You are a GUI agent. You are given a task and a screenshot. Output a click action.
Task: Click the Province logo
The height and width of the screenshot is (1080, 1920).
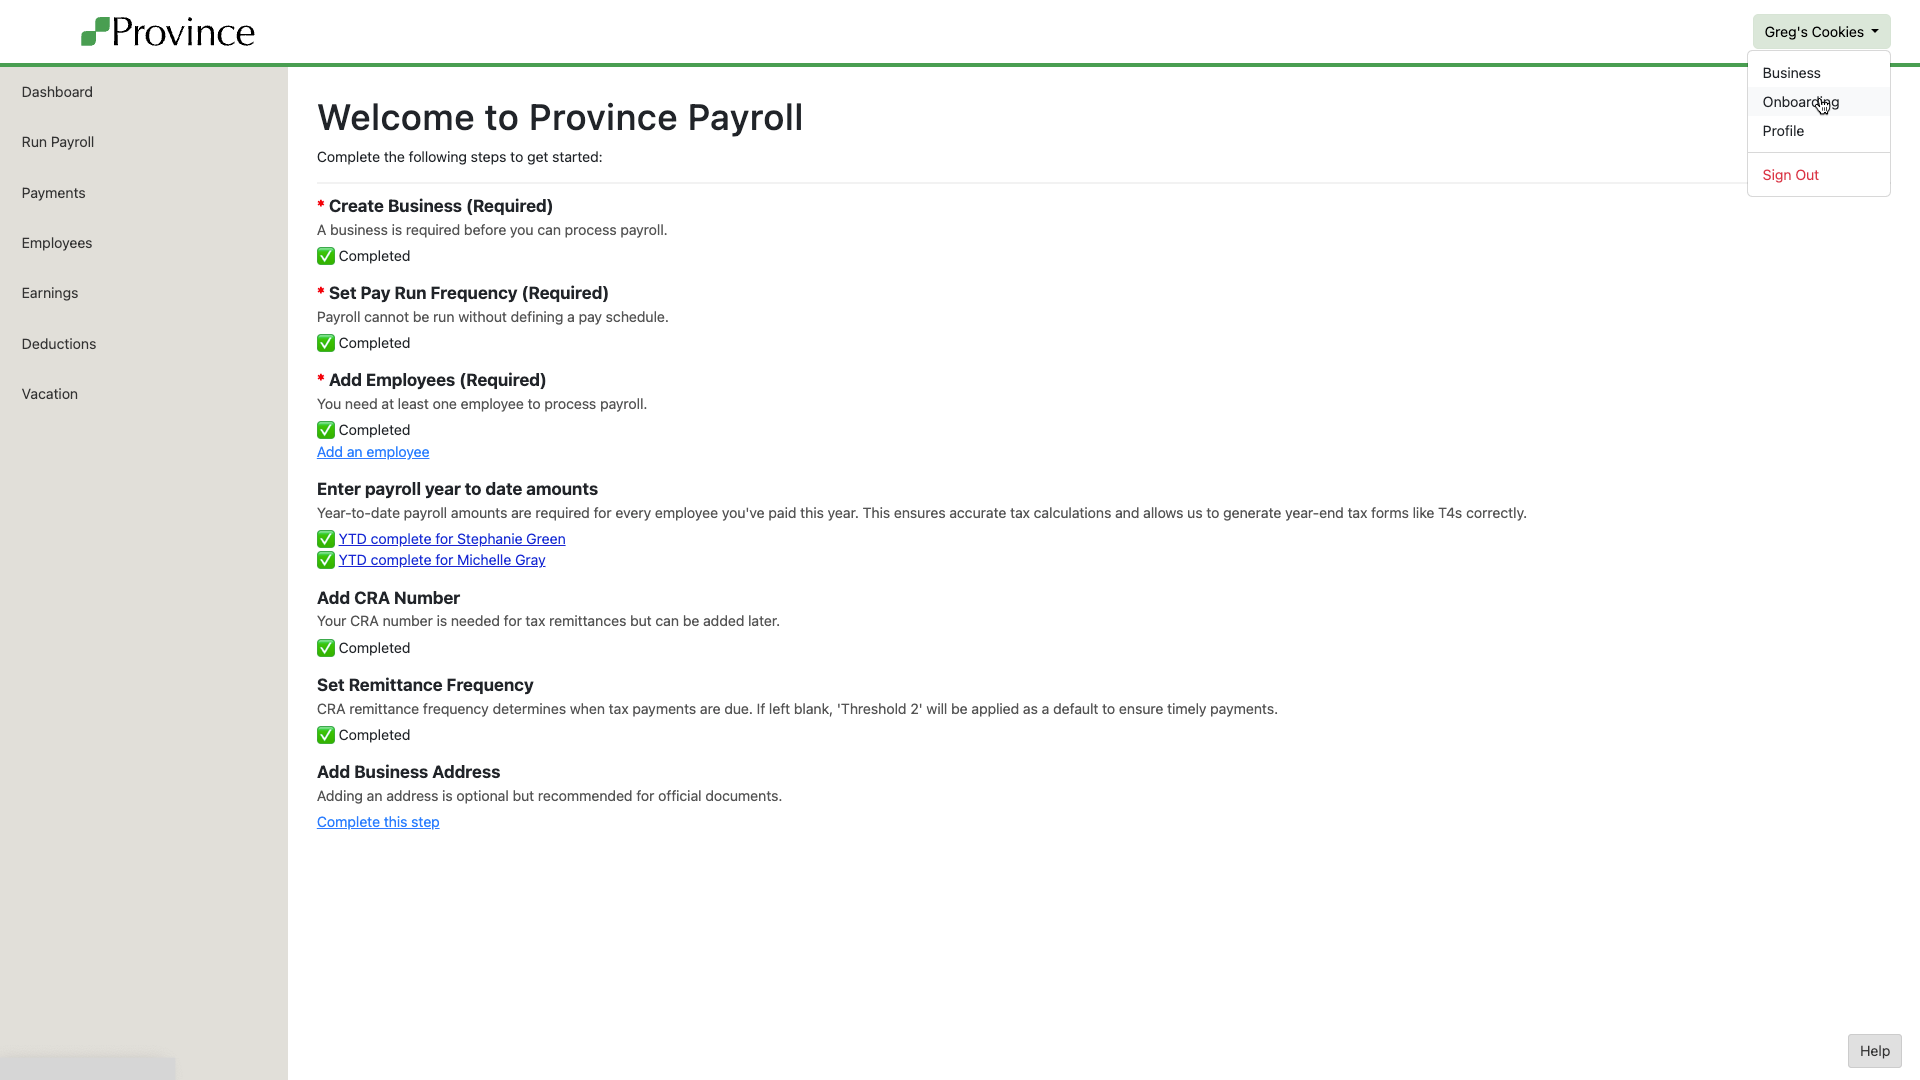(167, 32)
